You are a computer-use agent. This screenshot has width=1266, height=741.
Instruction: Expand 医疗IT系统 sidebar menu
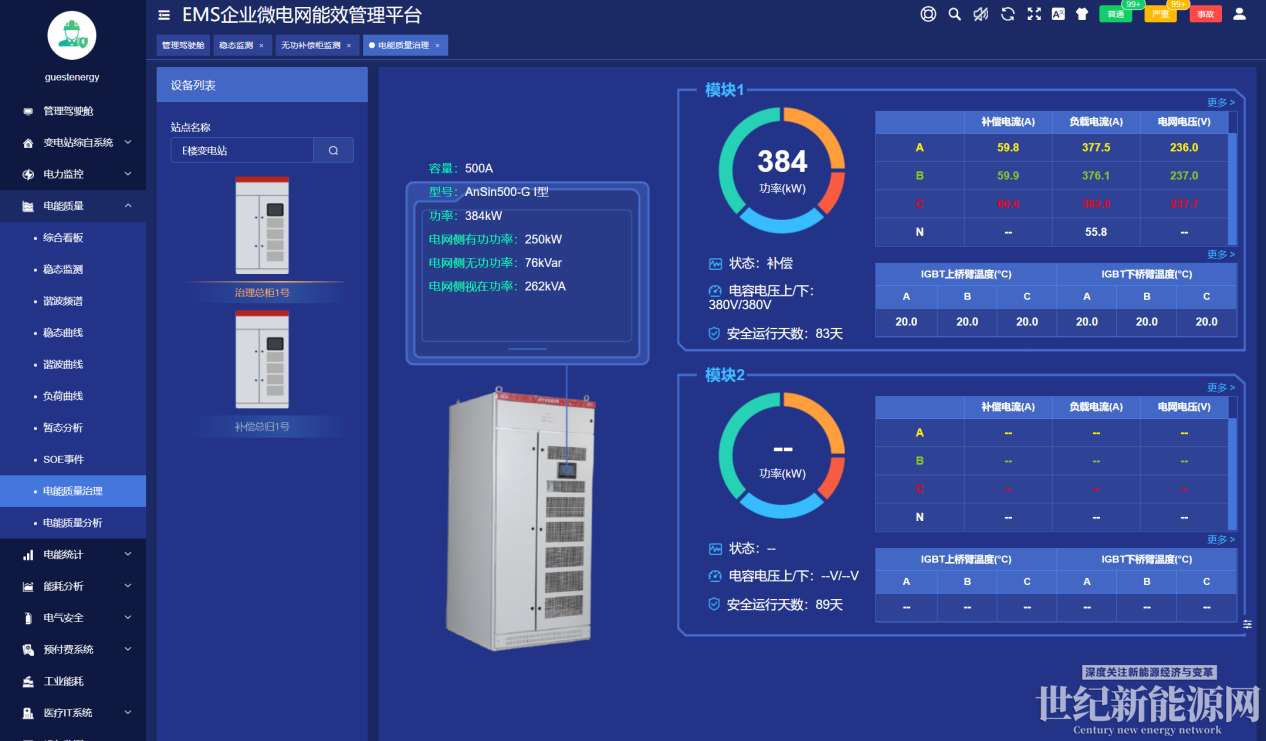point(73,713)
